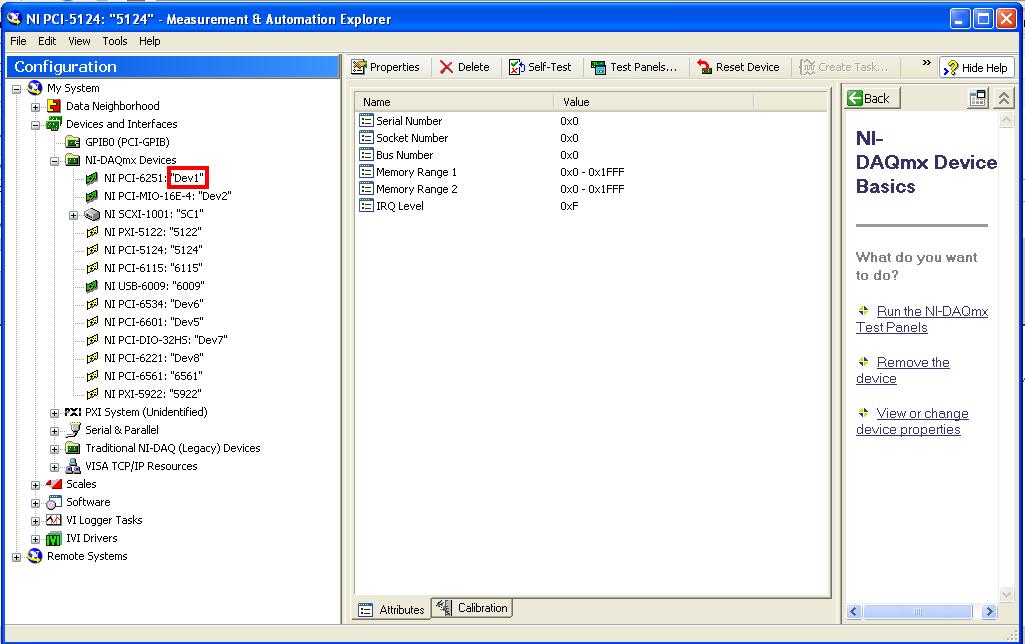Toggle Hide Help to collapse the help pane
The image size is (1025, 644).
click(x=975, y=67)
